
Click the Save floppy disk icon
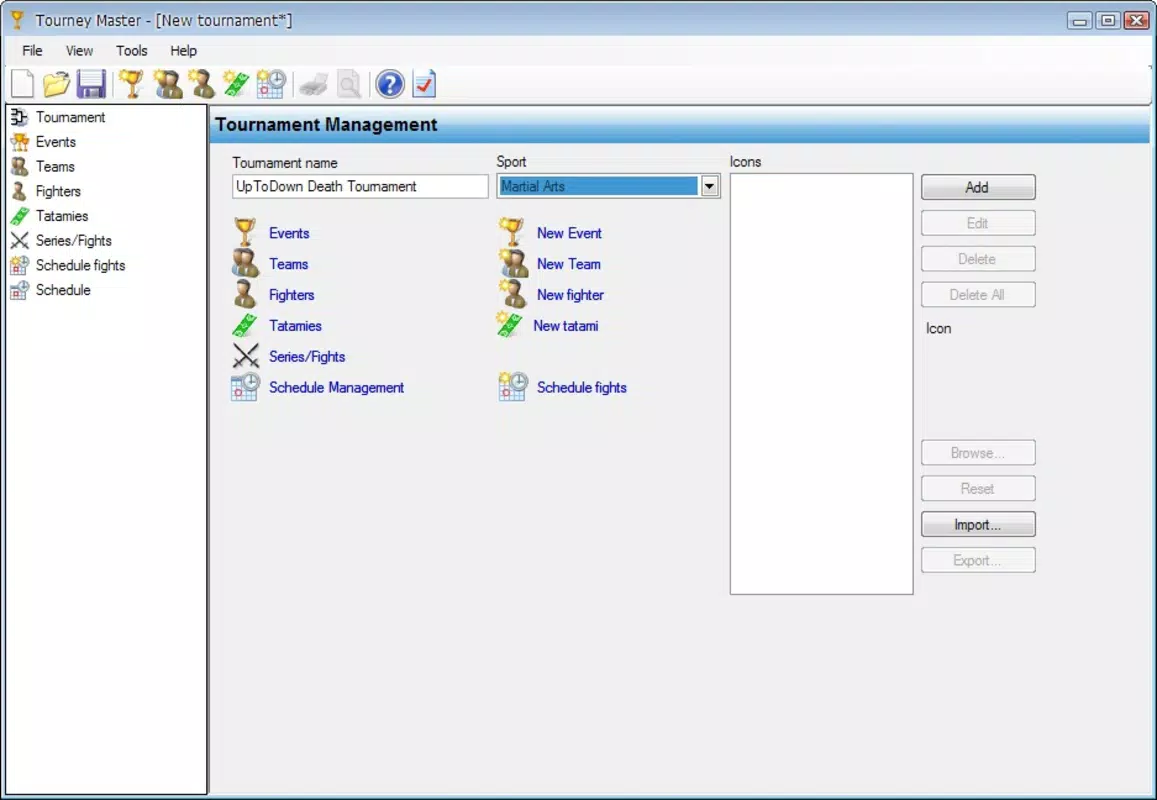pyautogui.click(x=91, y=84)
